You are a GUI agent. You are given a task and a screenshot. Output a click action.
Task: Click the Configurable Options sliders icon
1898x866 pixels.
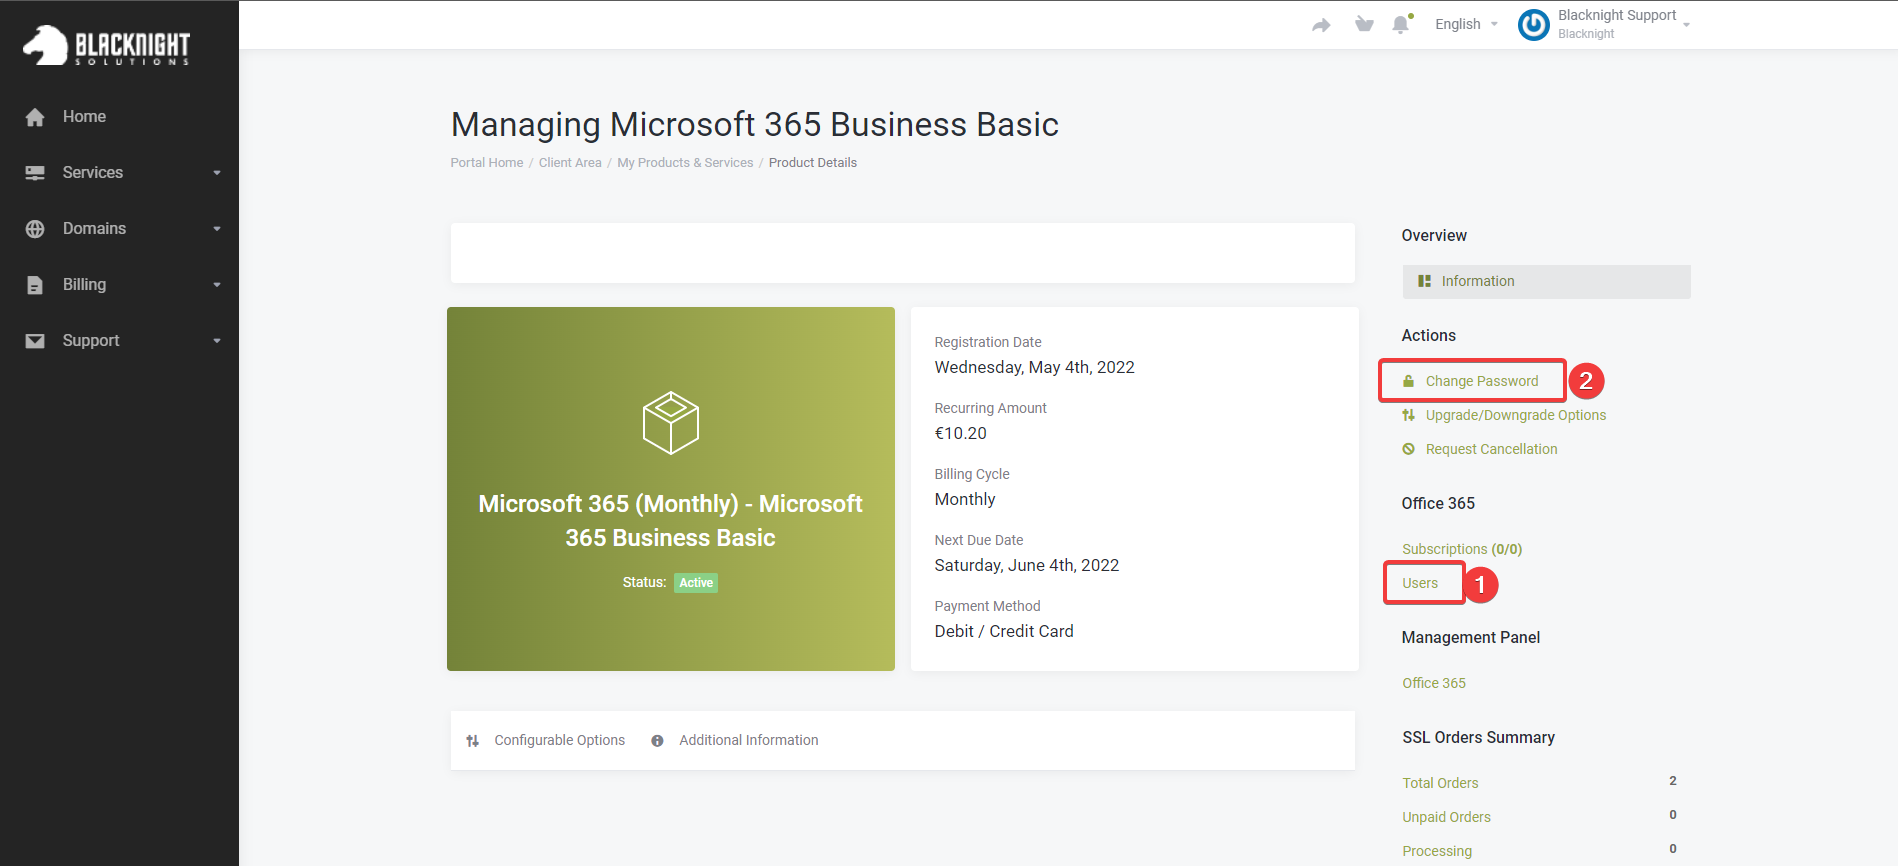(x=473, y=741)
